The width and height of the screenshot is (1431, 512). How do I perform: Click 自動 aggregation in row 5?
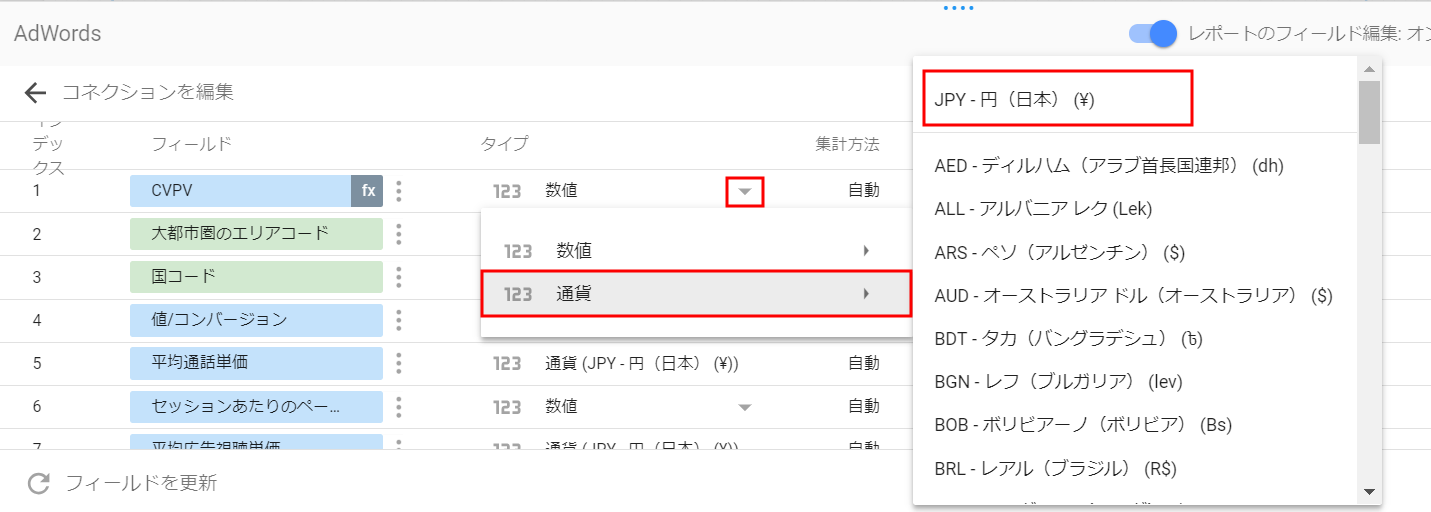pos(864,363)
